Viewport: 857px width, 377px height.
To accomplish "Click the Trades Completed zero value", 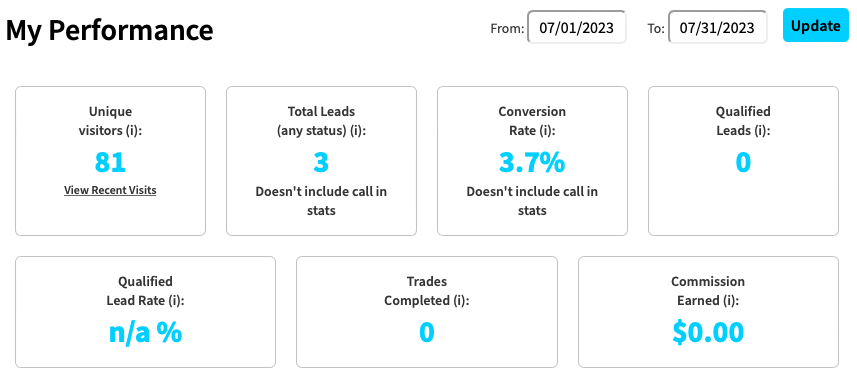I will click(x=427, y=332).
